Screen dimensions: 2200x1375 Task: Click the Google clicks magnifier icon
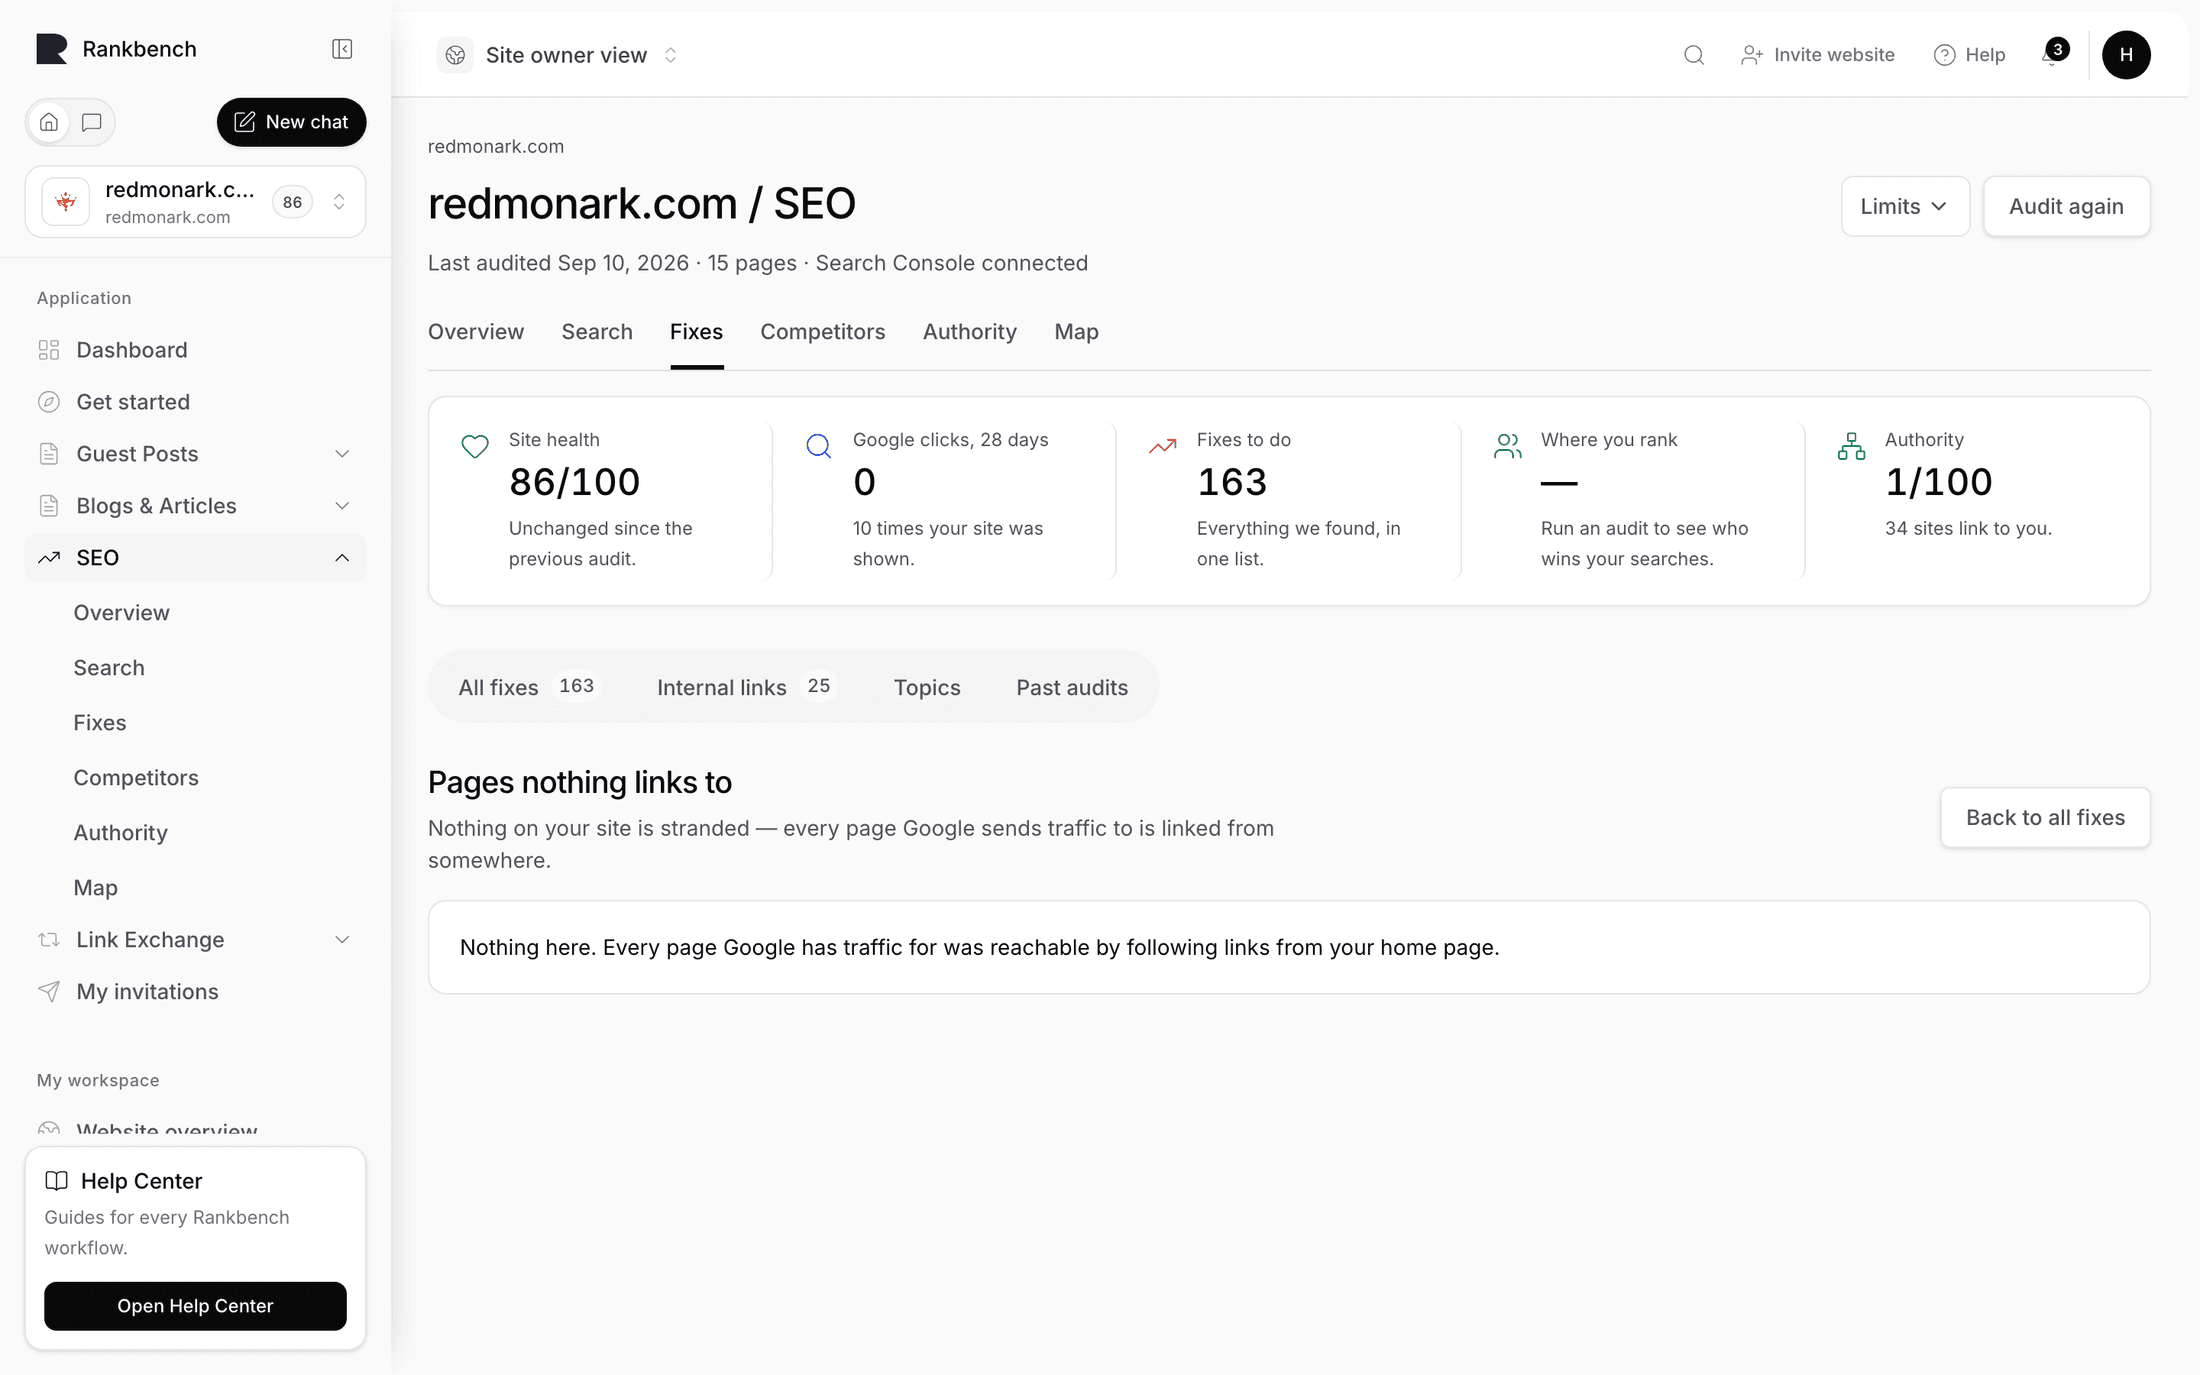(x=819, y=446)
